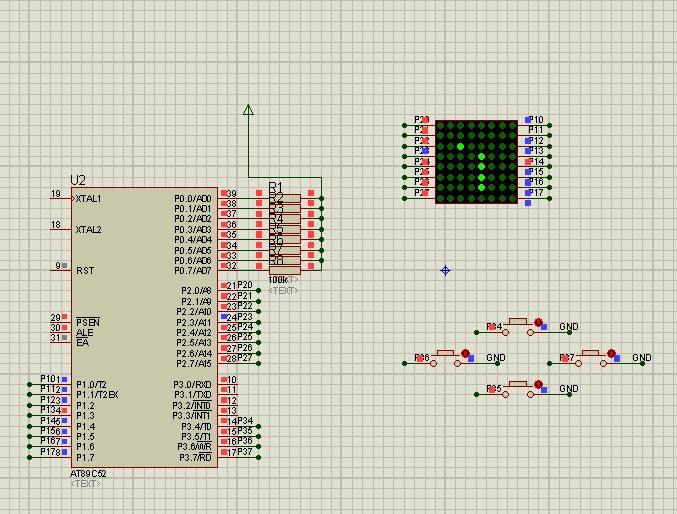This screenshot has height=514, width=677.
Task: Click the P1.7 pin label
Action: click(x=85, y=457)
